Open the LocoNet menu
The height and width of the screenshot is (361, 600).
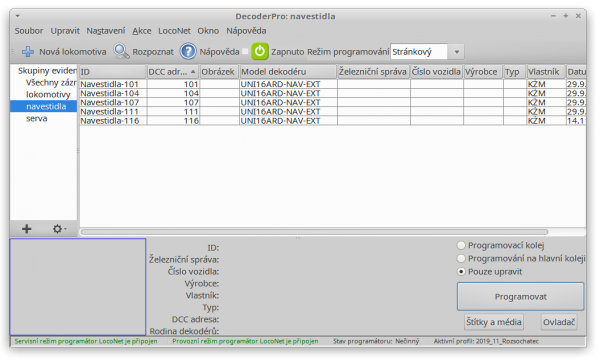[174, 31]
